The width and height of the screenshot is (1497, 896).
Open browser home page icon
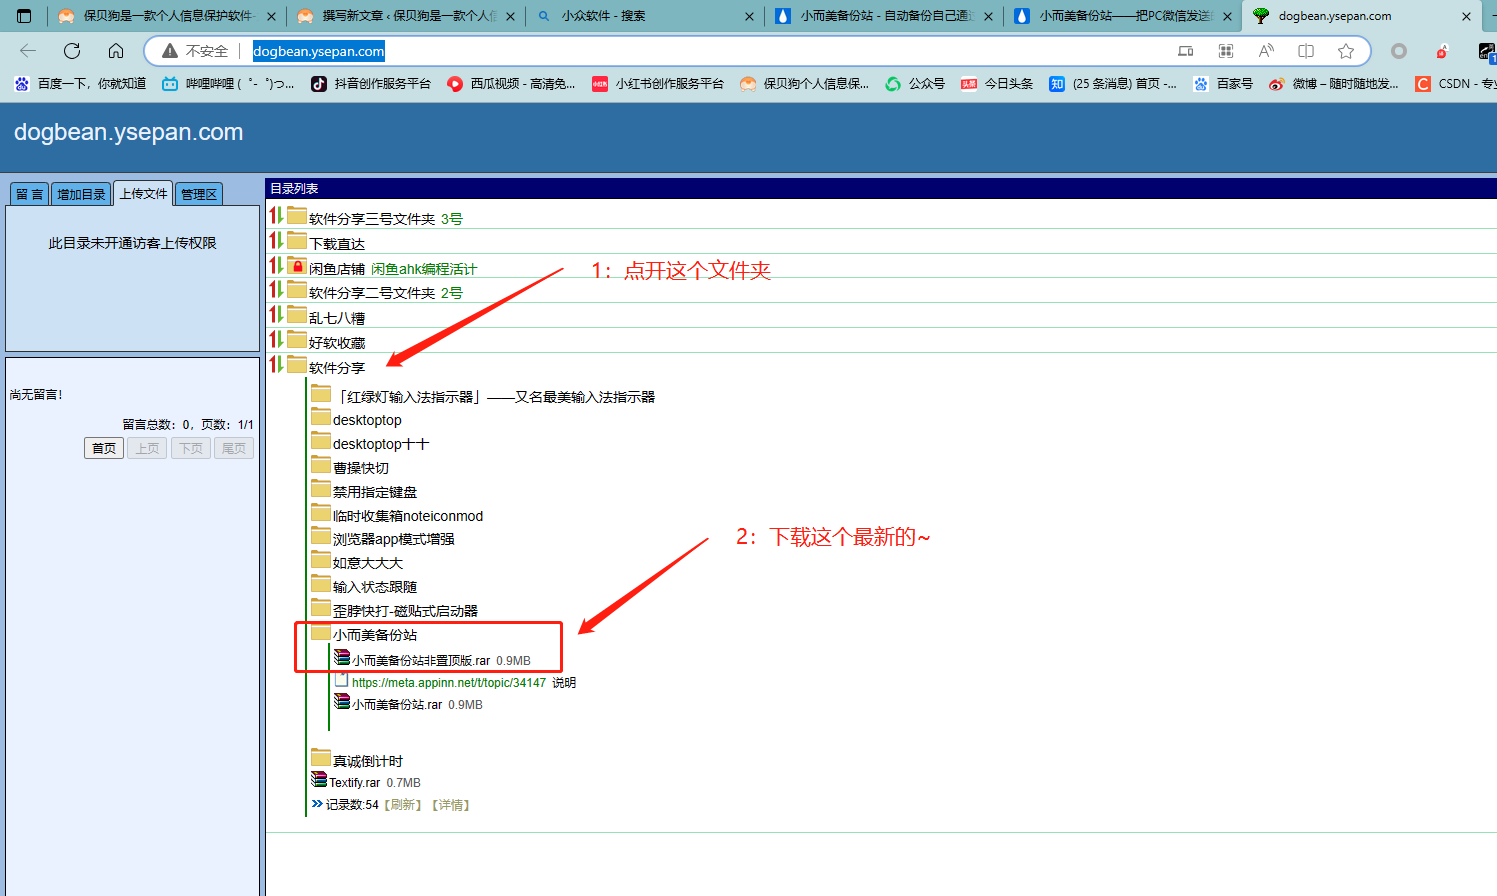click(116, 51)
